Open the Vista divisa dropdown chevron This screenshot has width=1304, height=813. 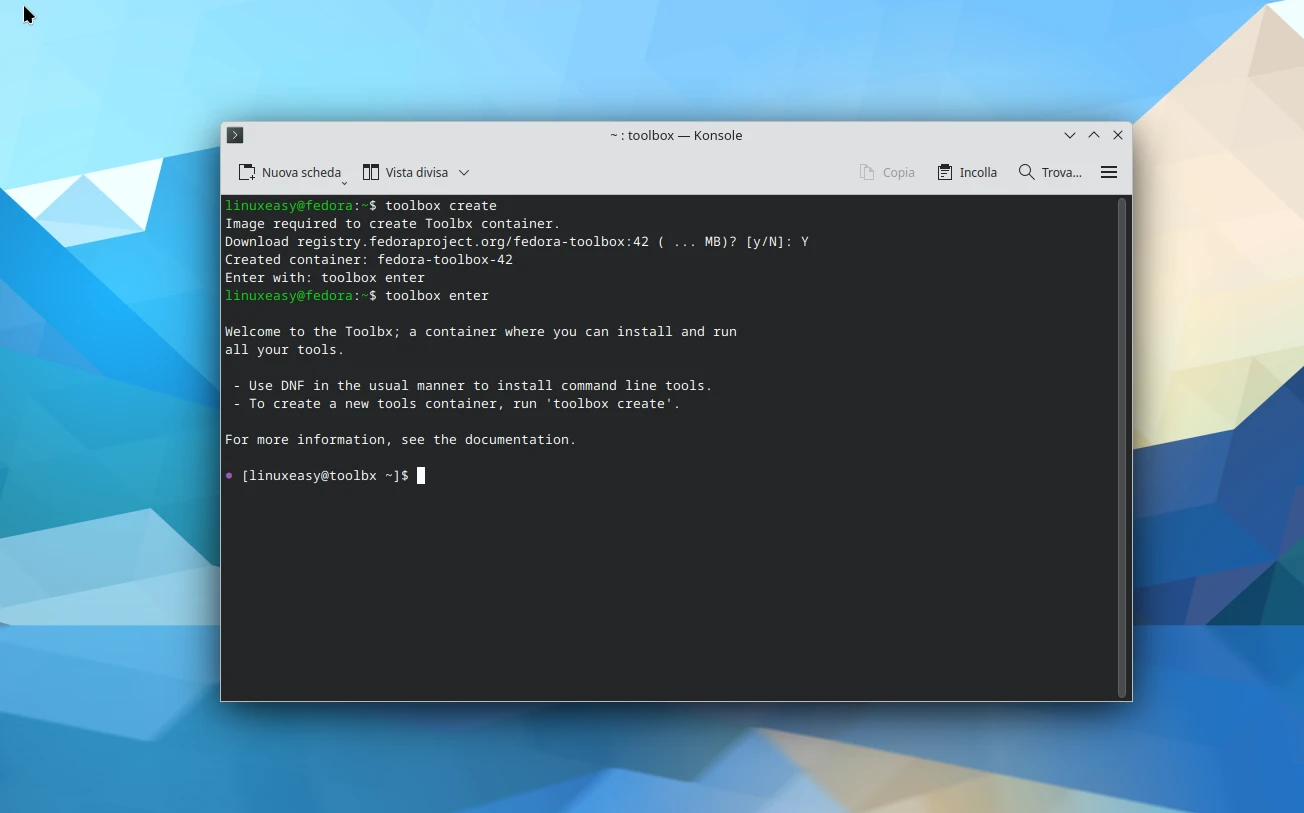click(x=464, y=173)
